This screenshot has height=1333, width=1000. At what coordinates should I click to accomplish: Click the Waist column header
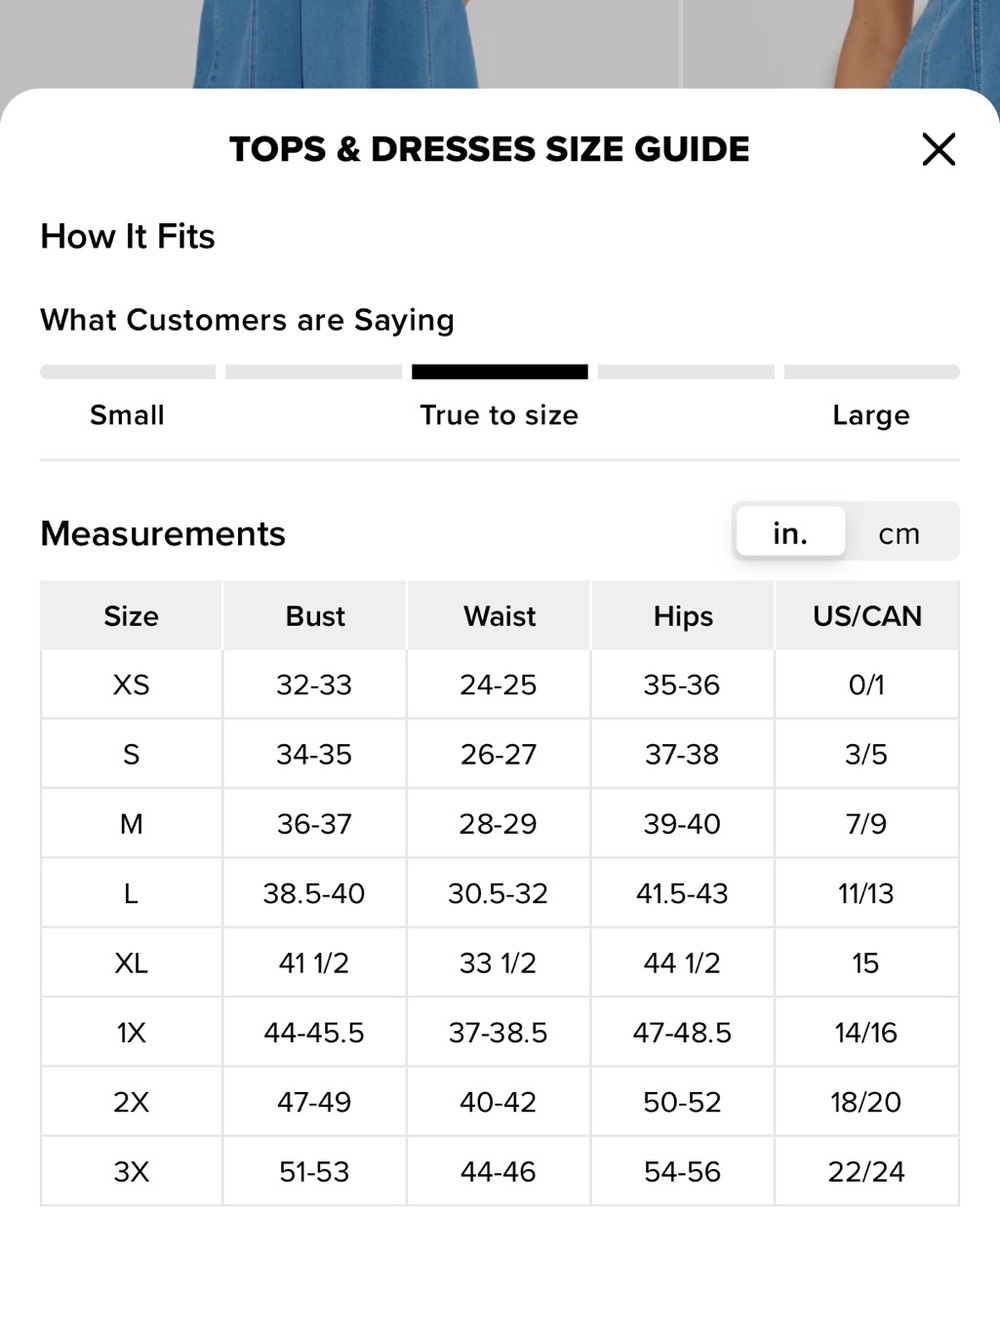(499, 616)
